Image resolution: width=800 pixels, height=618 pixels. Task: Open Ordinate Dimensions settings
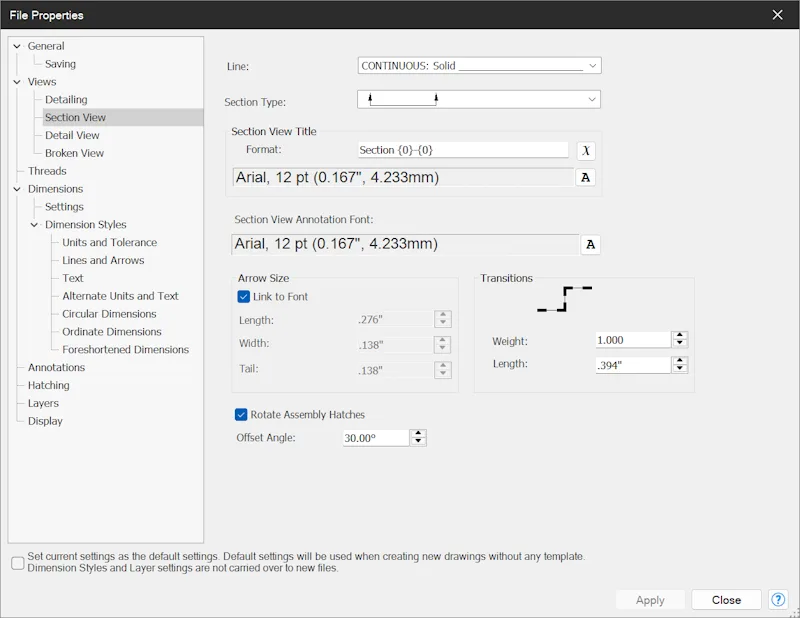(112, 332)
